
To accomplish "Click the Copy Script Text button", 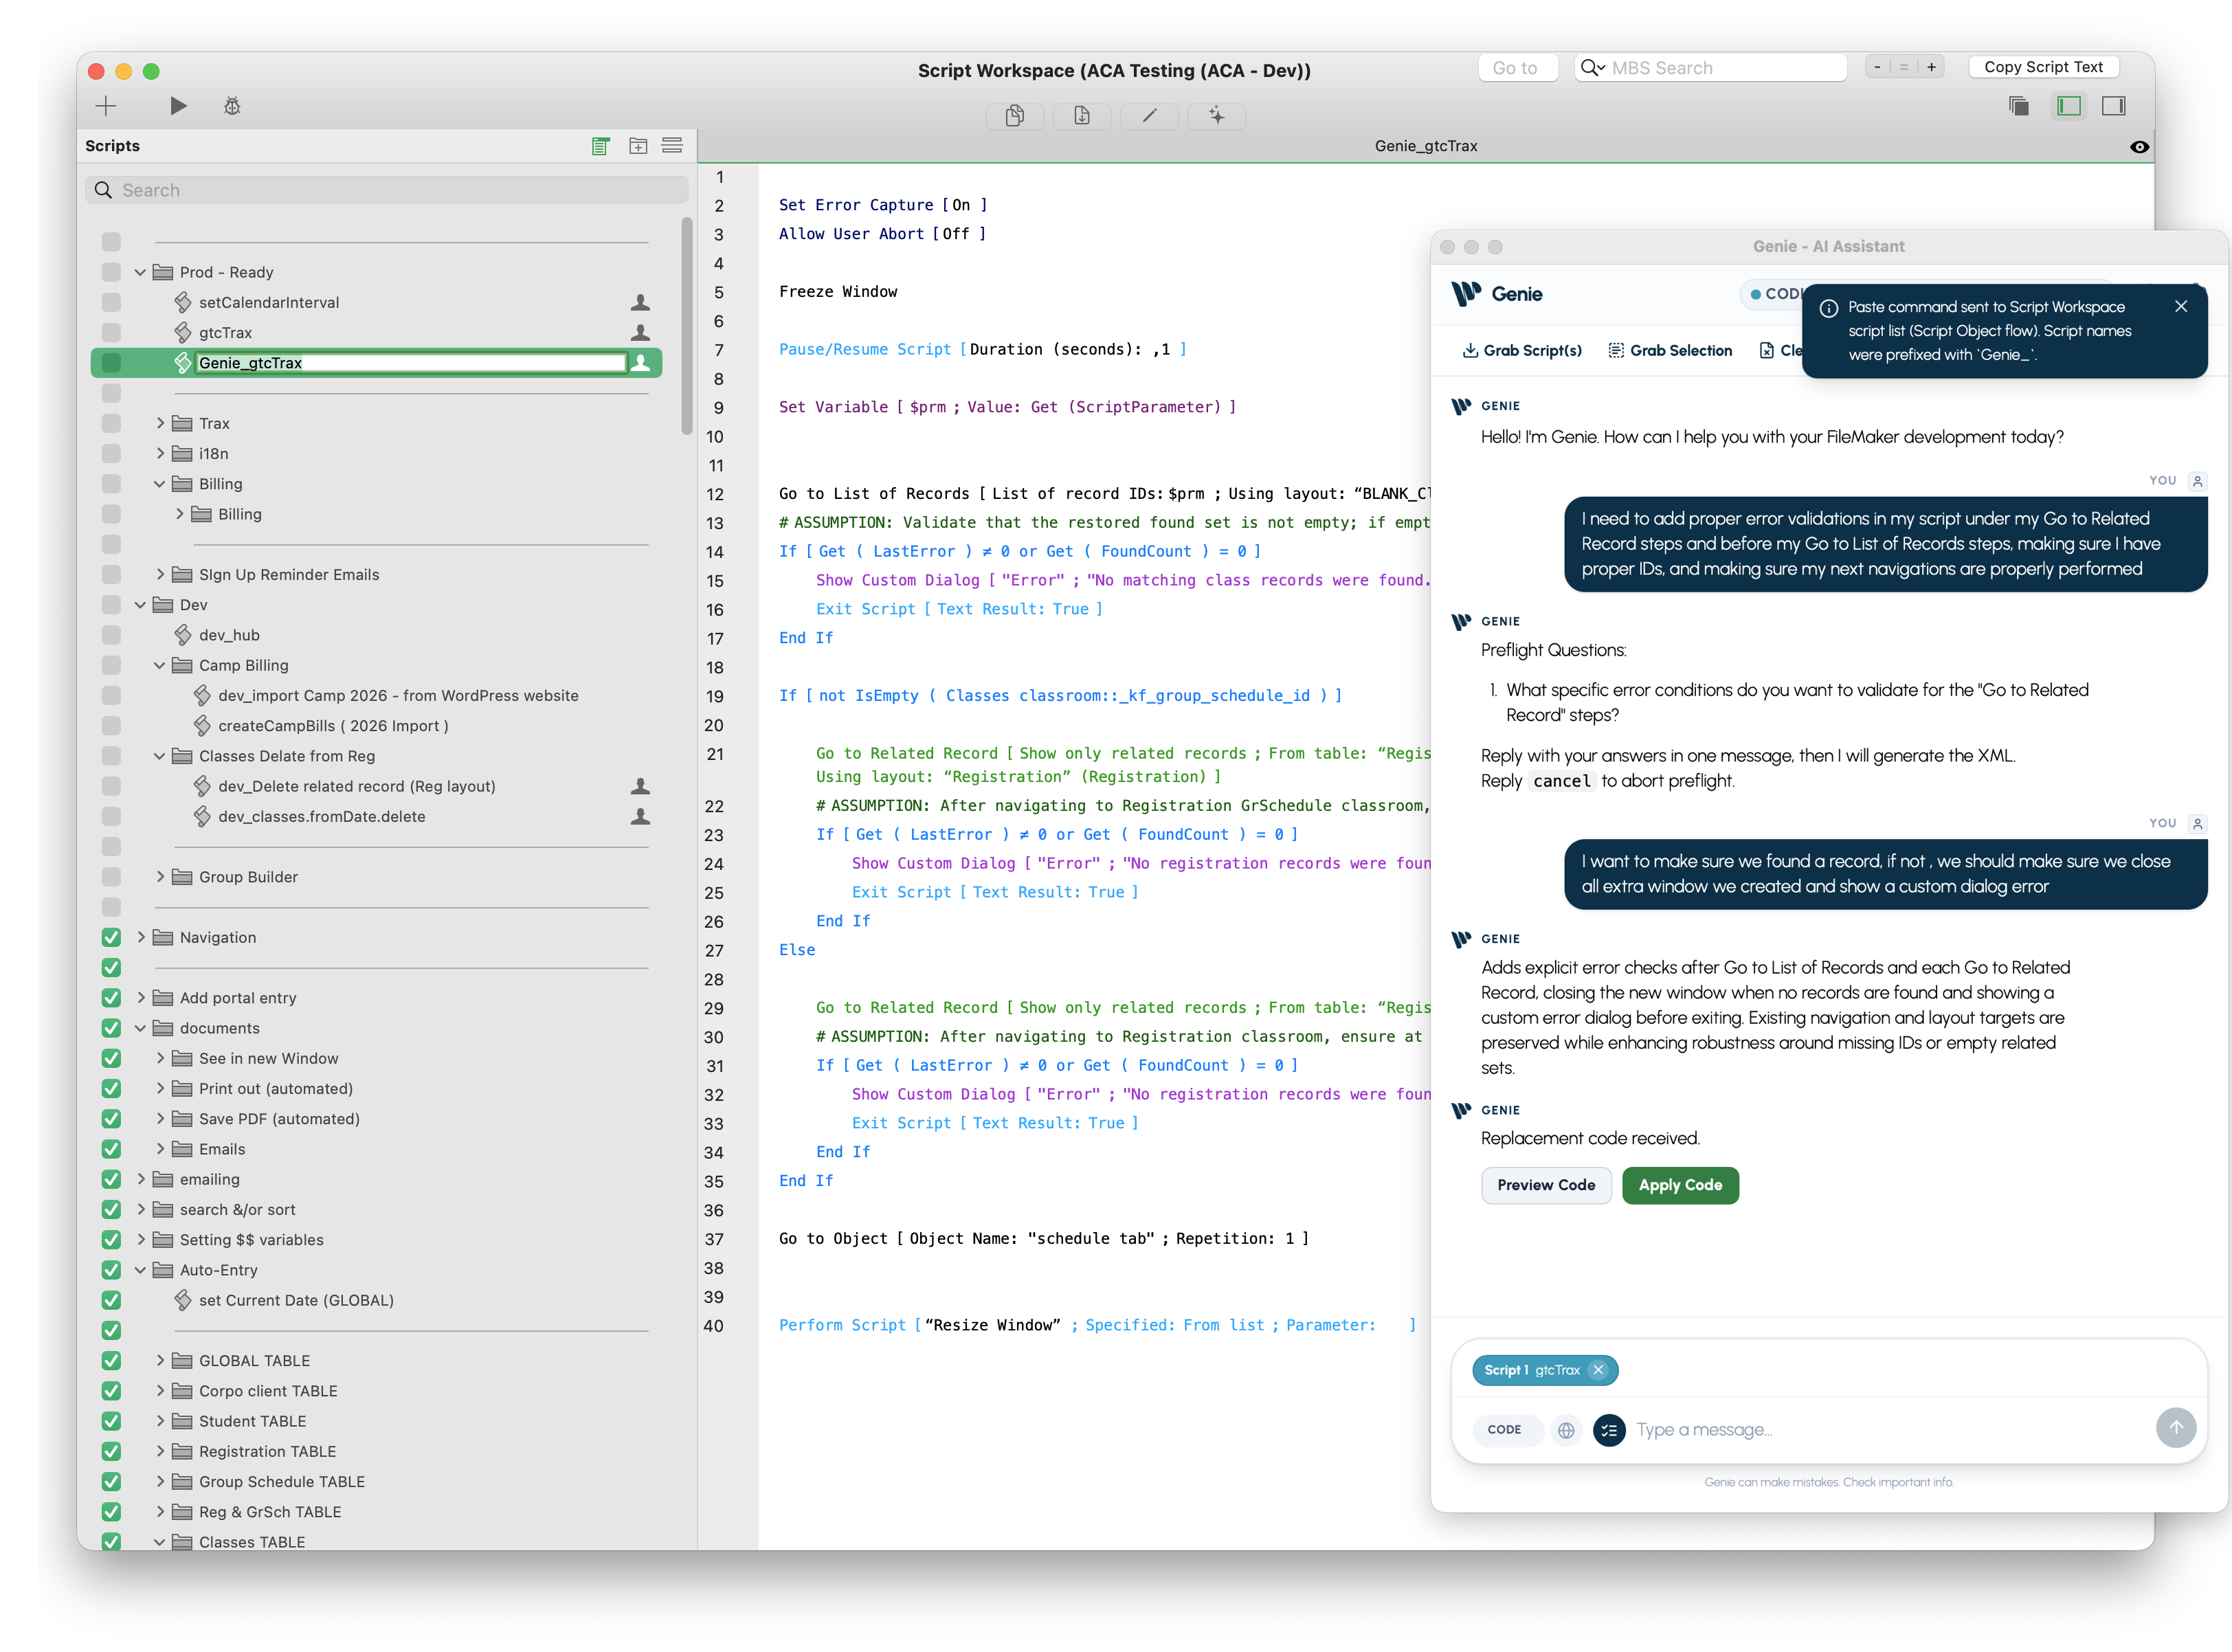I will point(2044,66).
